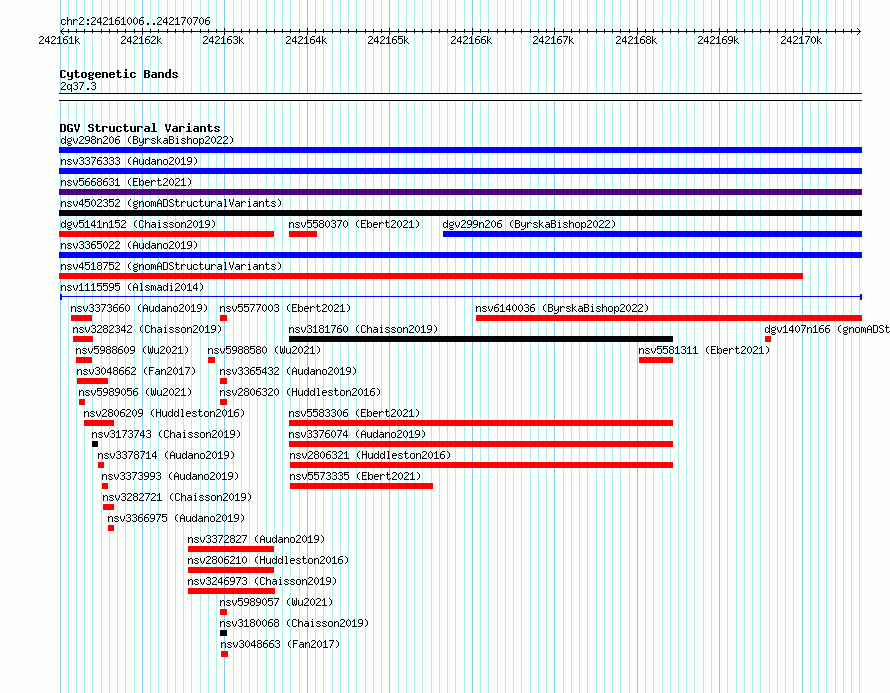Click nsv3366975 (Audano2019) label
Screen dimensions: 890x693
[176, 518]
